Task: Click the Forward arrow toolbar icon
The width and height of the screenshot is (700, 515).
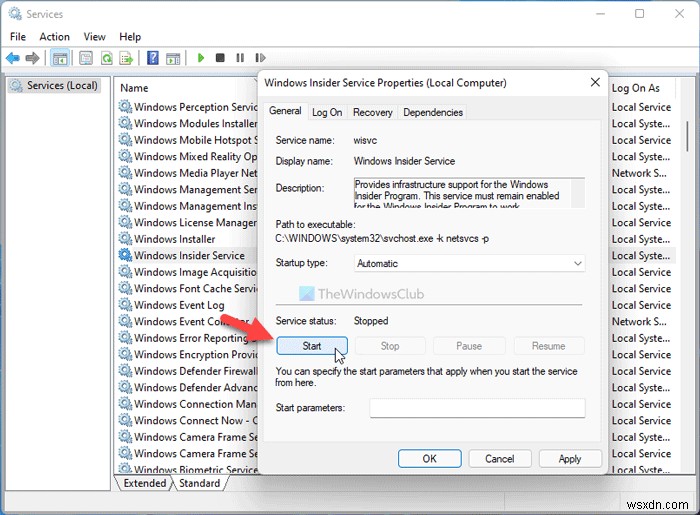Action: 33,58
